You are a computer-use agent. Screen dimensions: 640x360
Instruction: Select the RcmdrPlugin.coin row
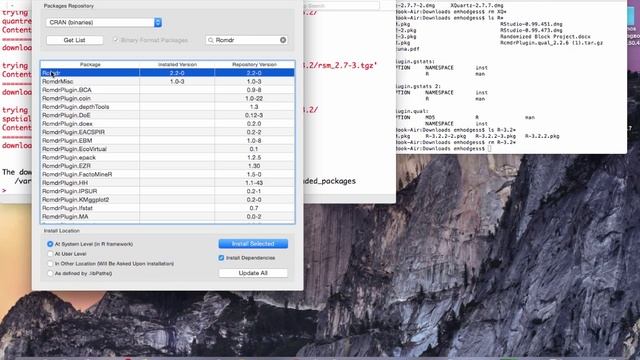(167, 98)
